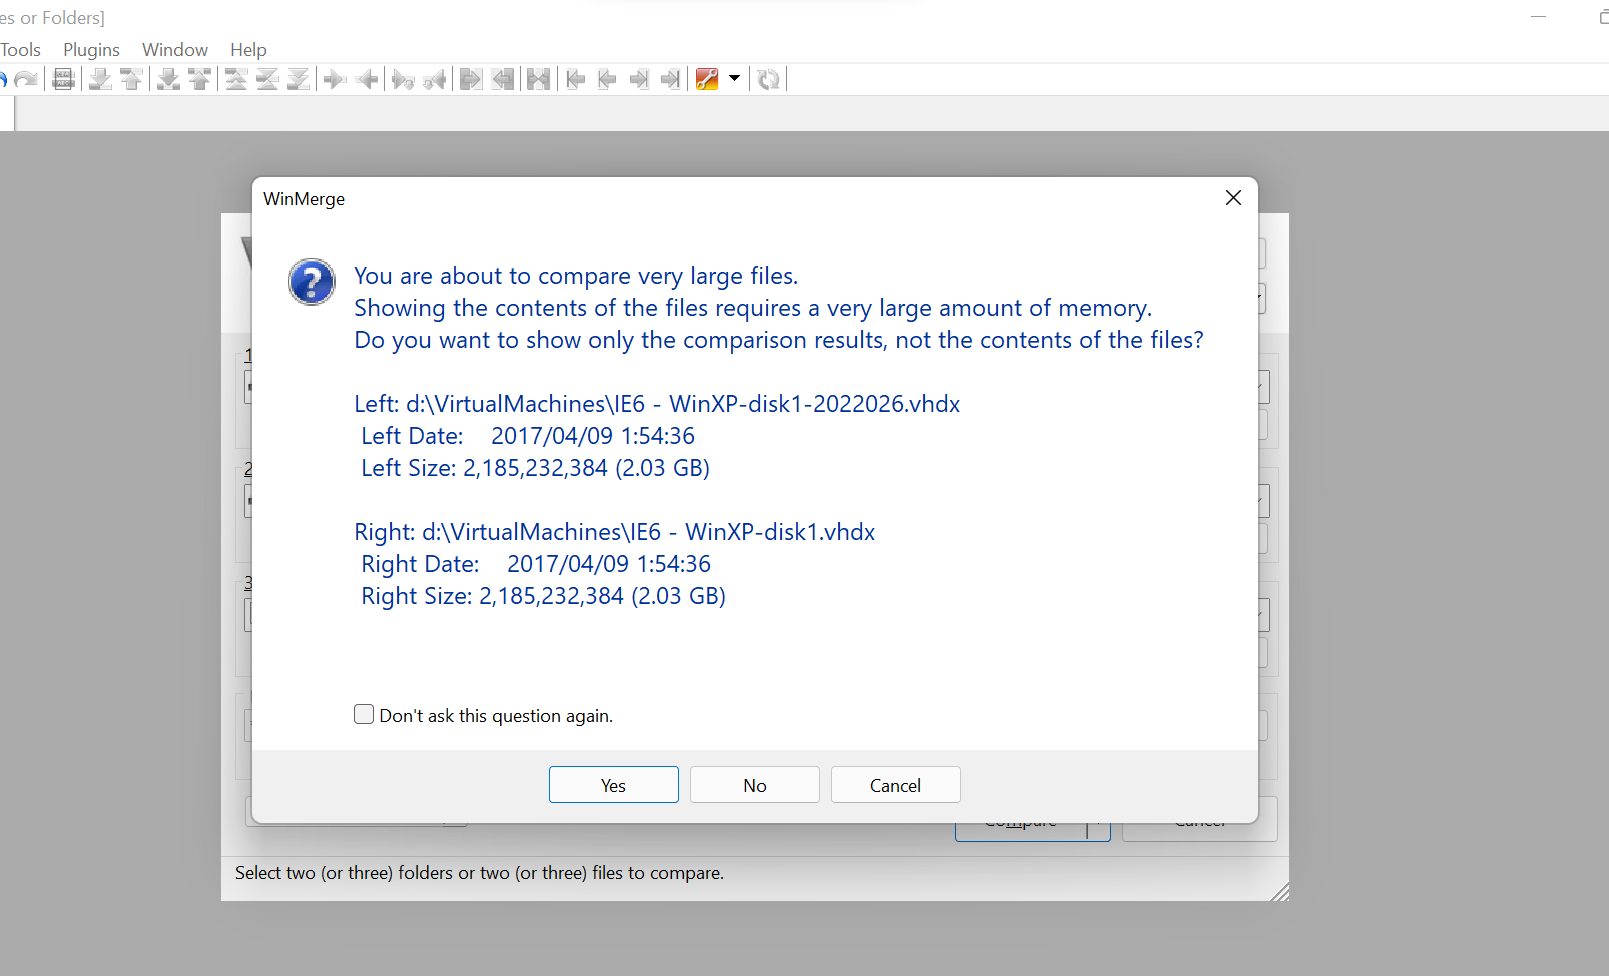This screenshot has width=1609, height=976.
Task: Click Yes to show comparison results only
Action: (x=613, y=784)
